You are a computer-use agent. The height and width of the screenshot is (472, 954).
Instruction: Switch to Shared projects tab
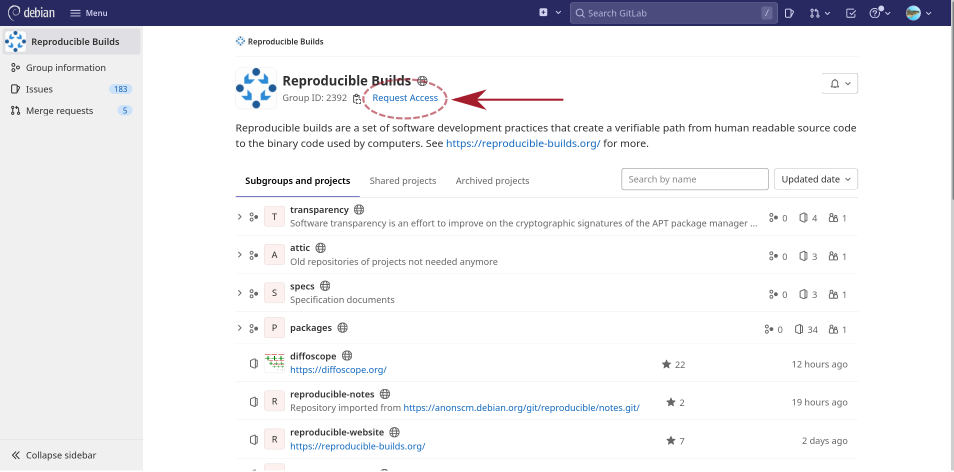[403, 181]
